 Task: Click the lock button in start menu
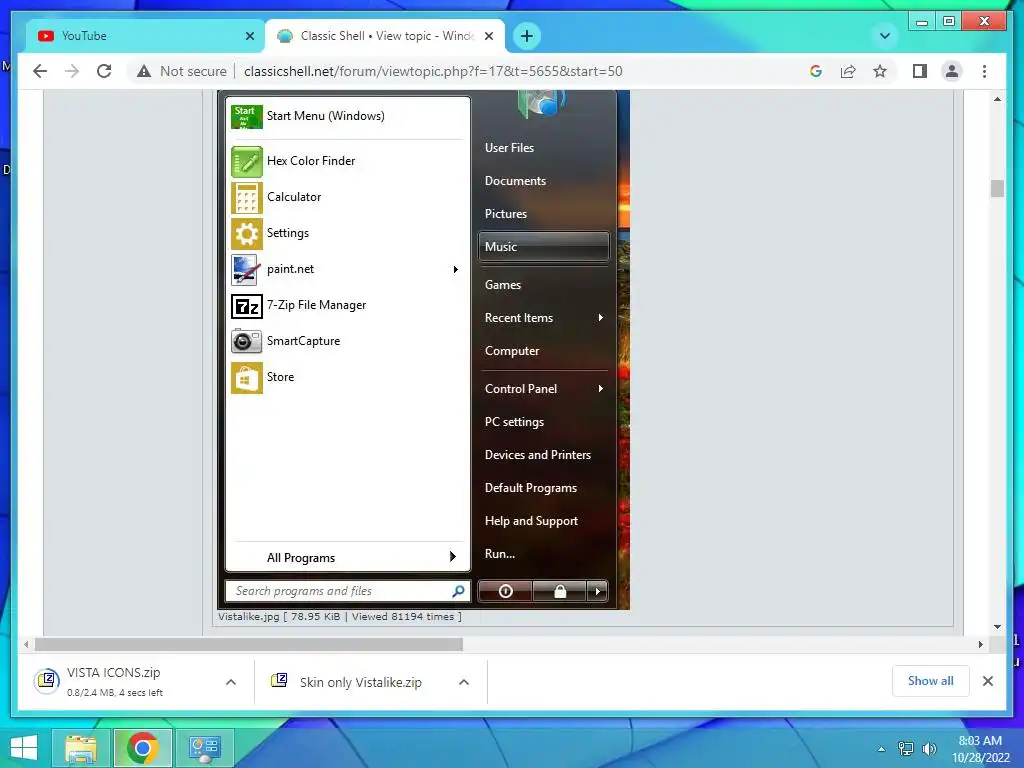560,591
